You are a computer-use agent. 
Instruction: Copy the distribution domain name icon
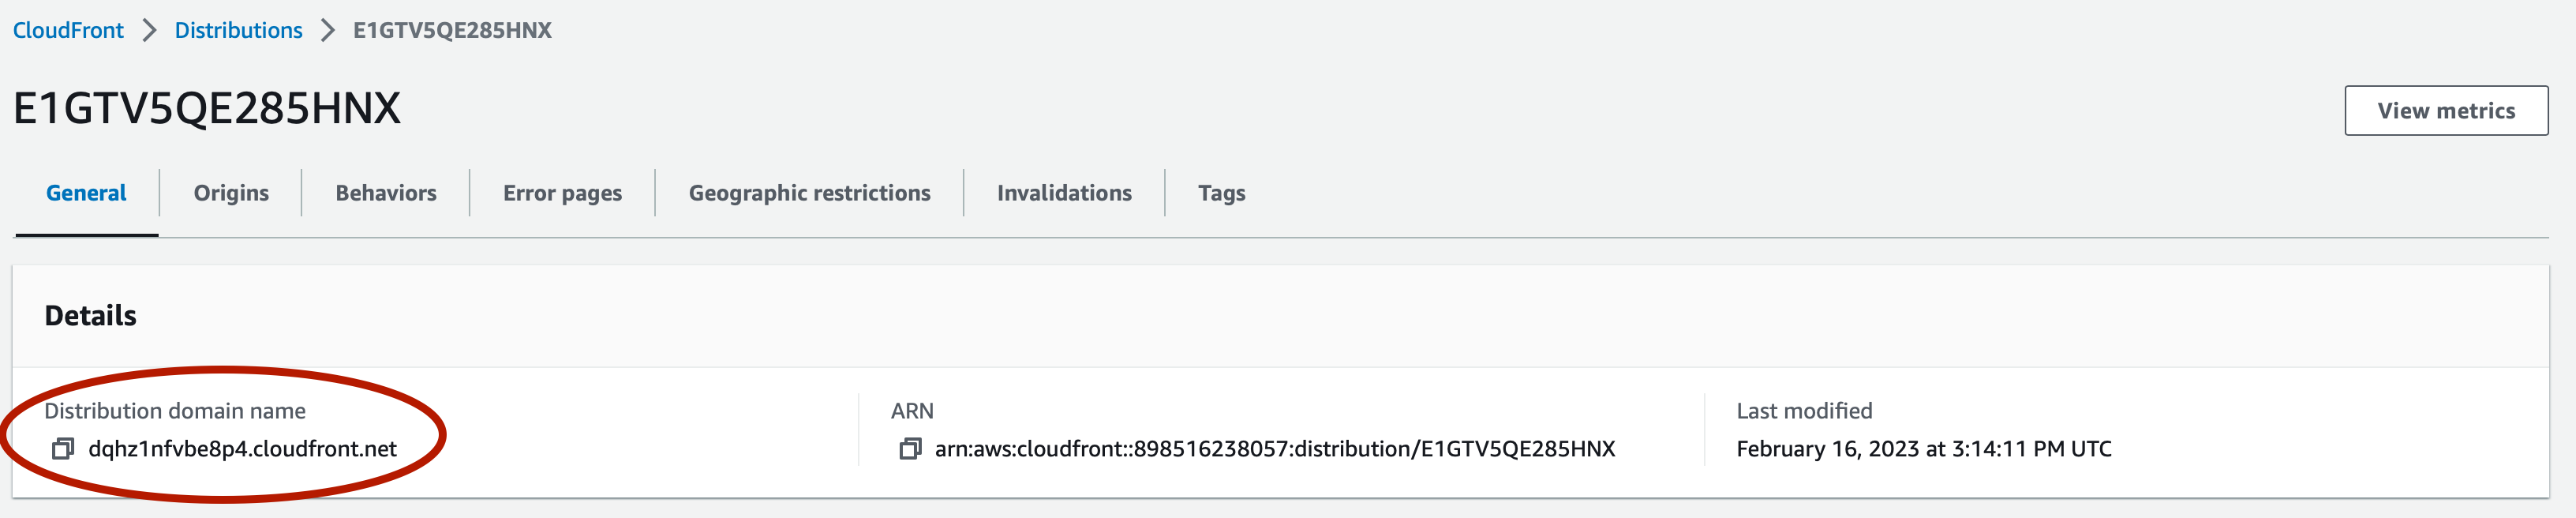(x=63, y=449)
